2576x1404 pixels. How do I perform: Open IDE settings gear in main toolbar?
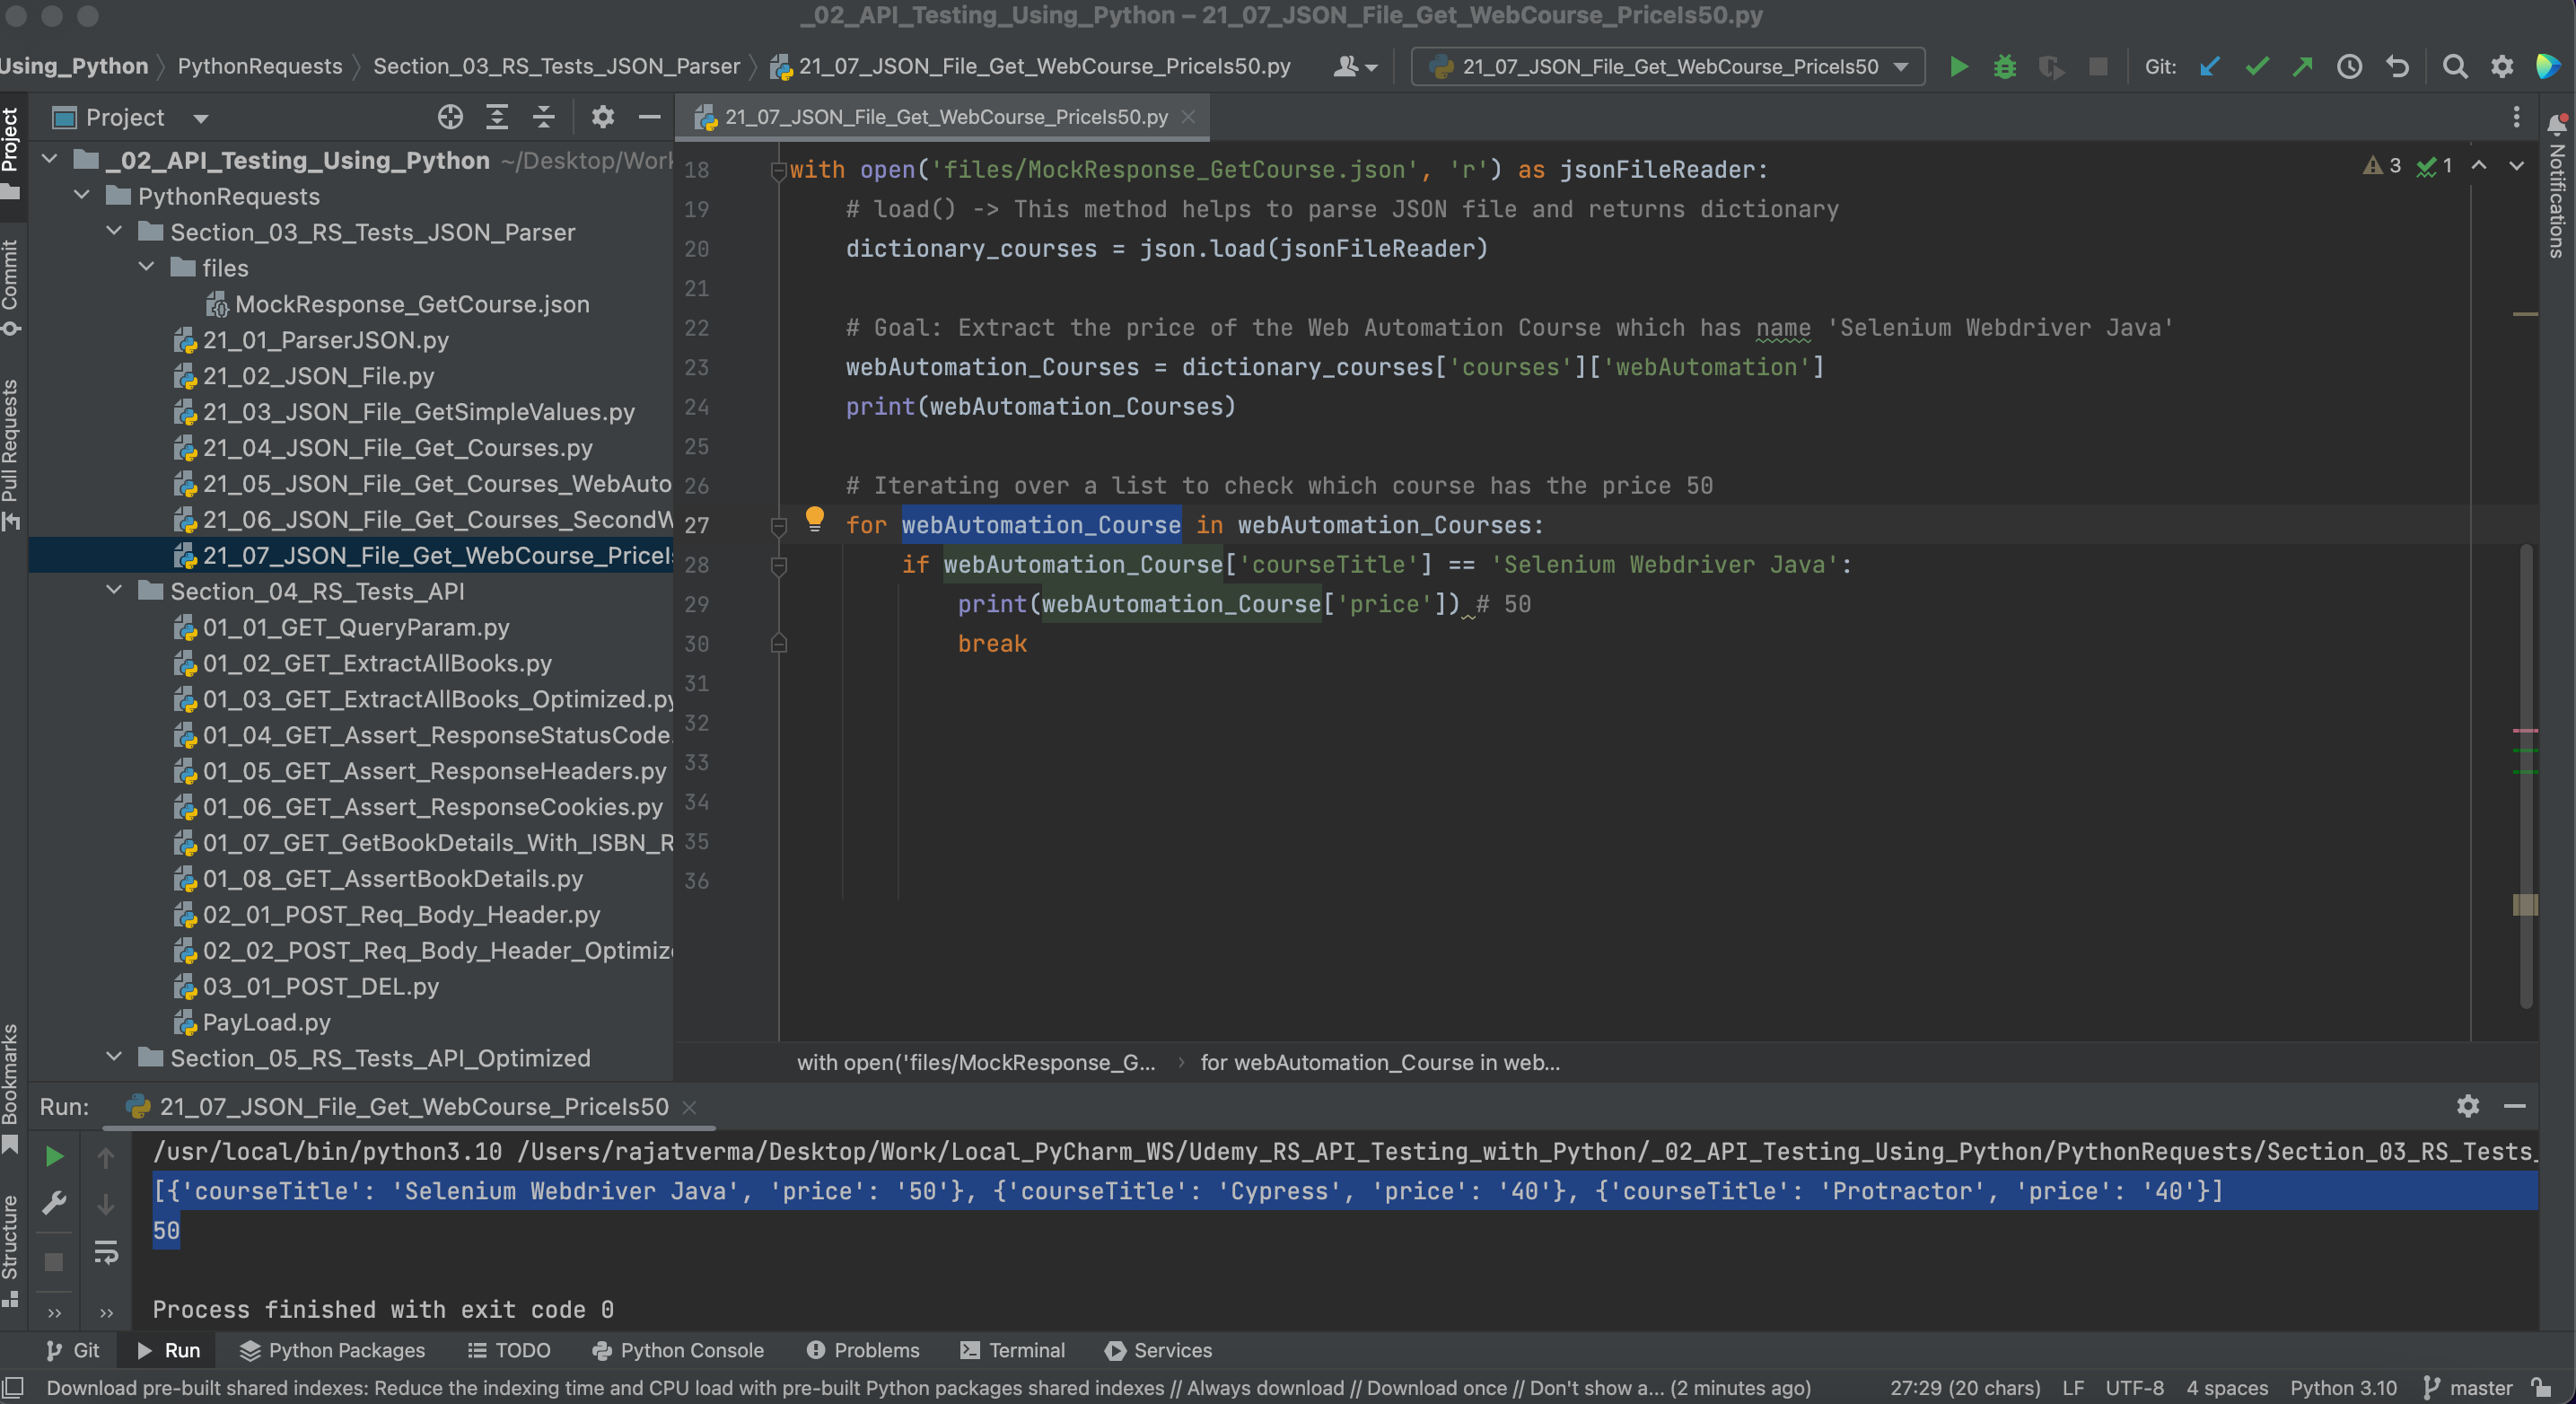click(2501, 67)
